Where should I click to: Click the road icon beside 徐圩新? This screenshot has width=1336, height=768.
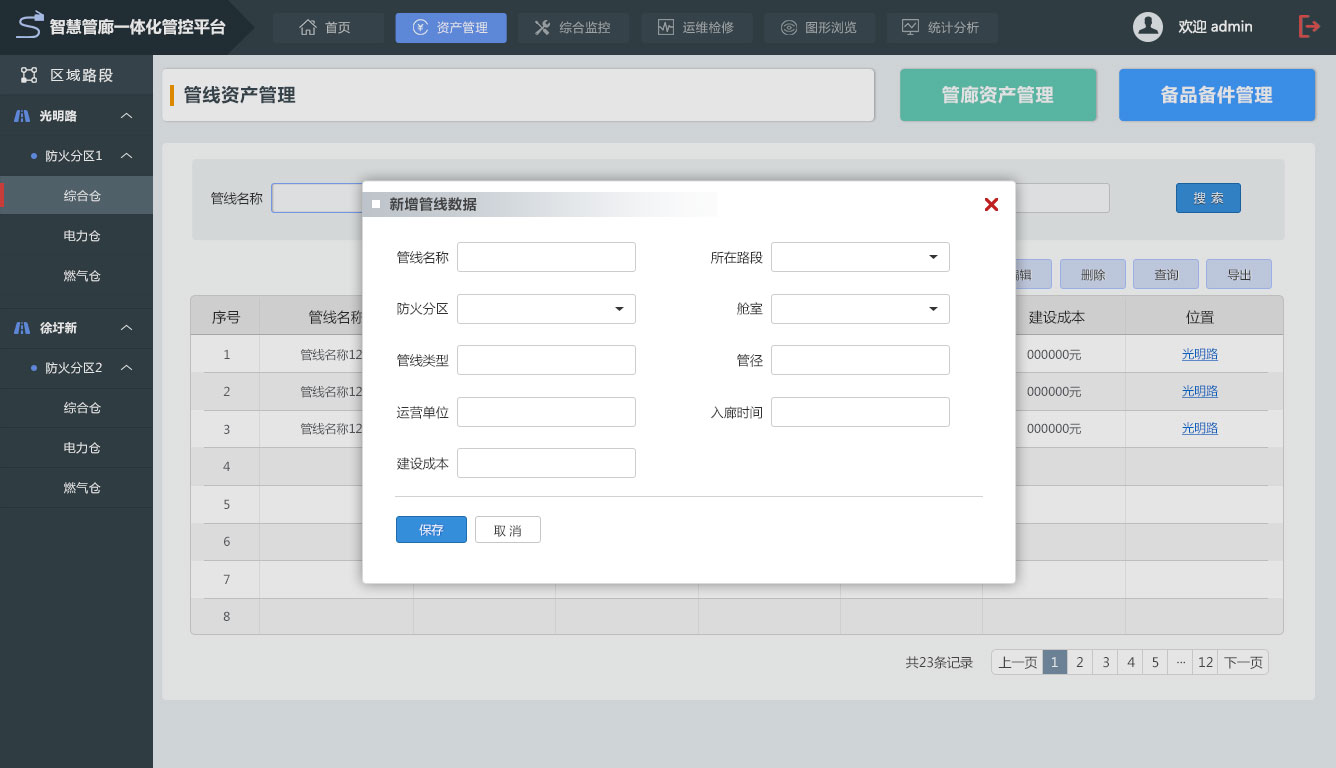[x=22, y=328]
